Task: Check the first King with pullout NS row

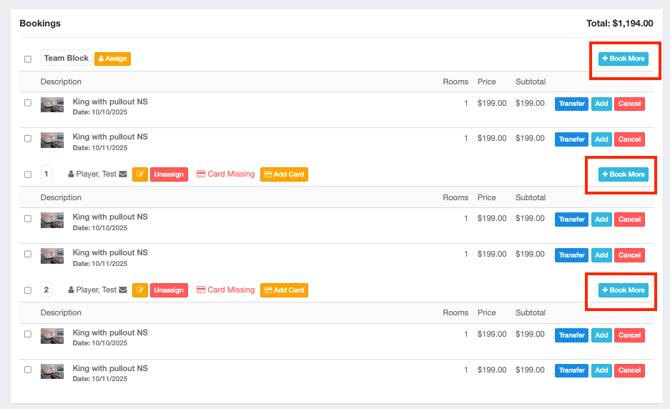Action: click(x=28, y=104)
